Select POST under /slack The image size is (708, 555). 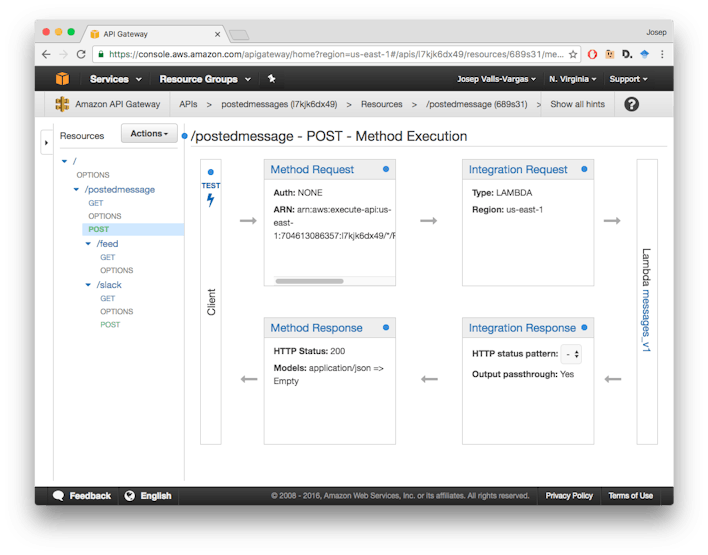coord(110,325)
